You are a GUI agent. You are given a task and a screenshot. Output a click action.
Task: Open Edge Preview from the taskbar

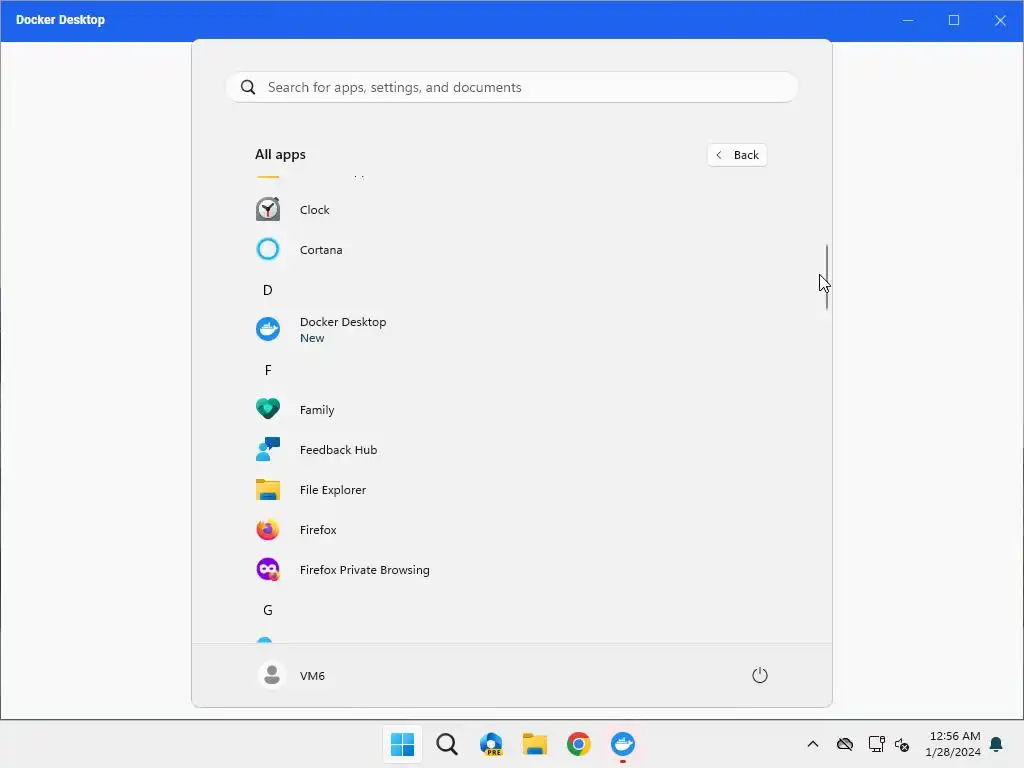(x=491, y=744)
